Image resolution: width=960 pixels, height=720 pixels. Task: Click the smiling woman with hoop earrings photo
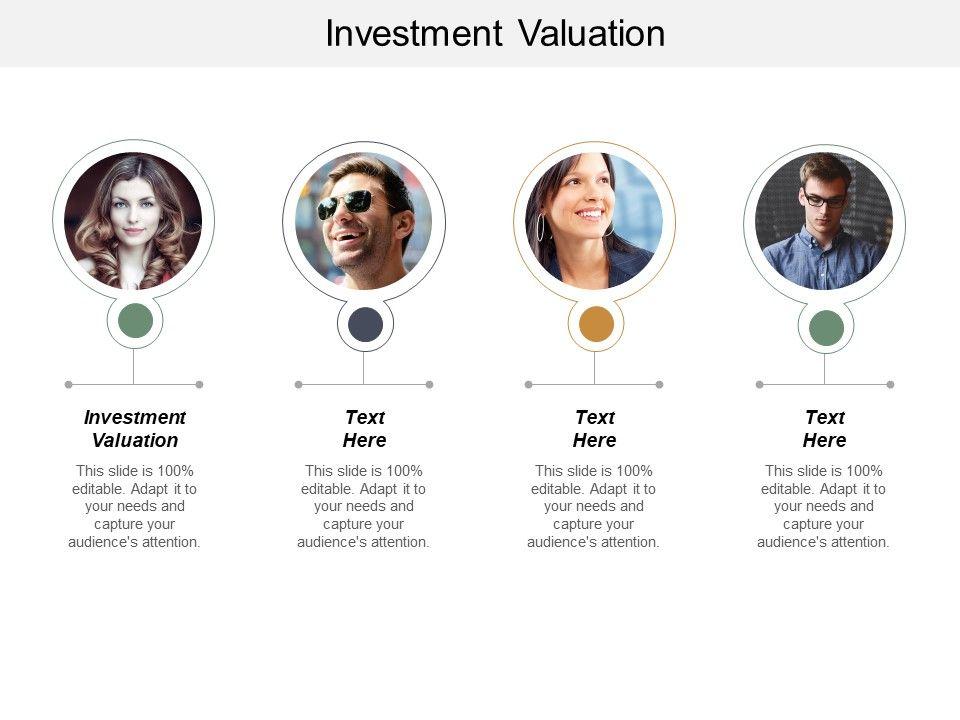[595, 220]
